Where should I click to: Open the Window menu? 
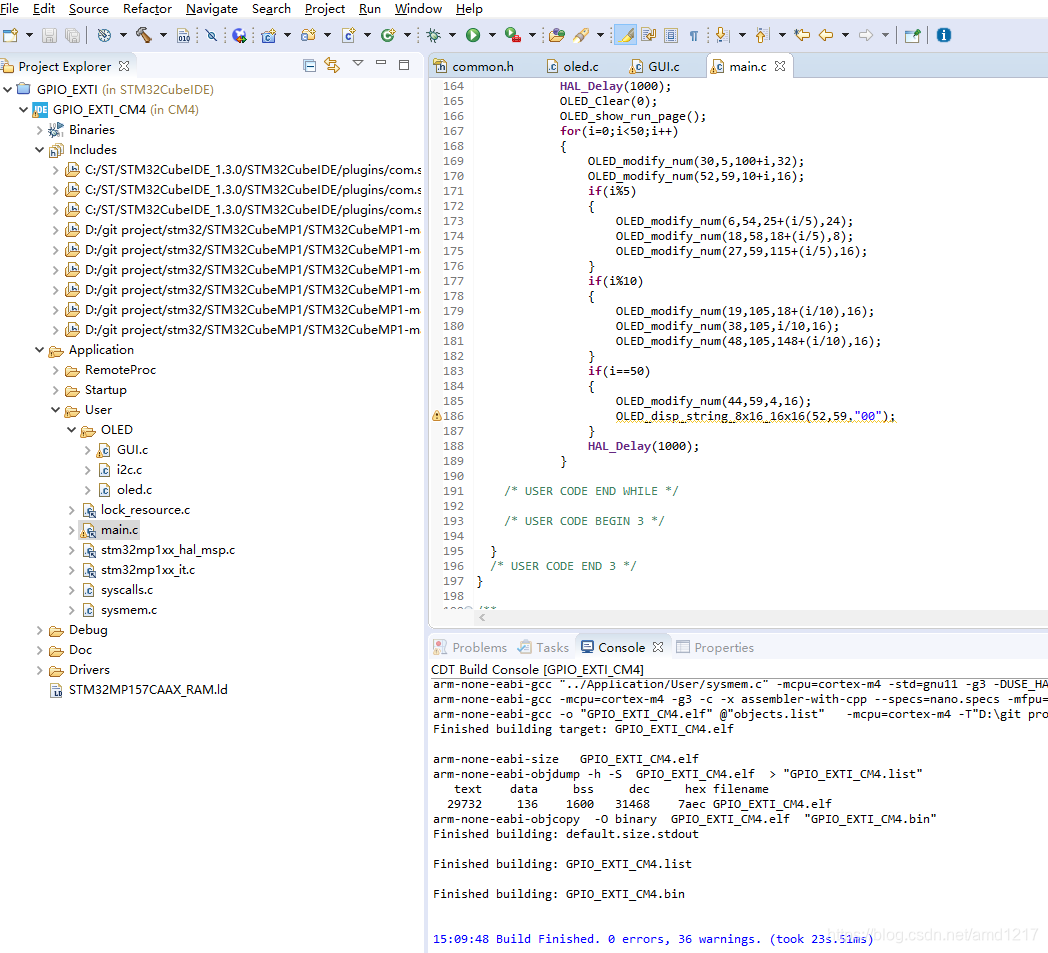[x=418, y=9]
